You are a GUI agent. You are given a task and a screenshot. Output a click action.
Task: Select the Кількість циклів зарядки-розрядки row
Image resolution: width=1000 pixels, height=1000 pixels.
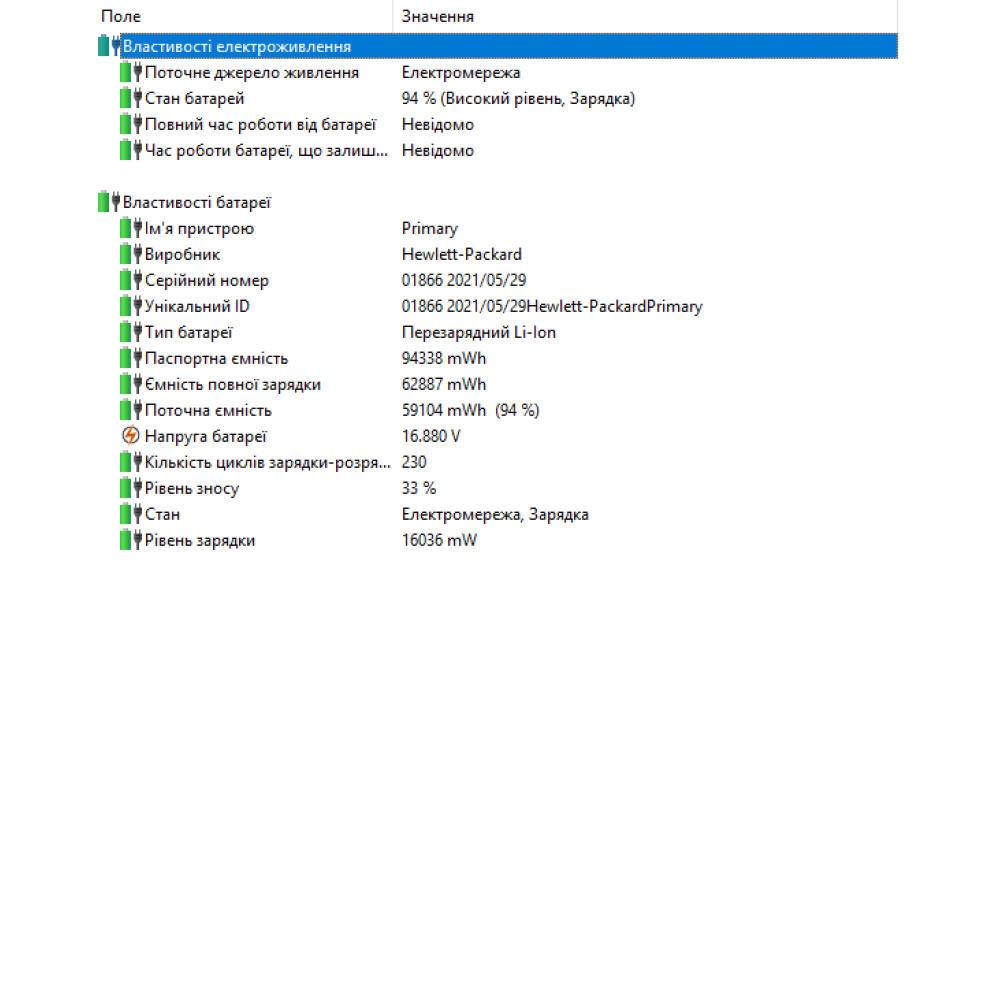pos(266,462)
